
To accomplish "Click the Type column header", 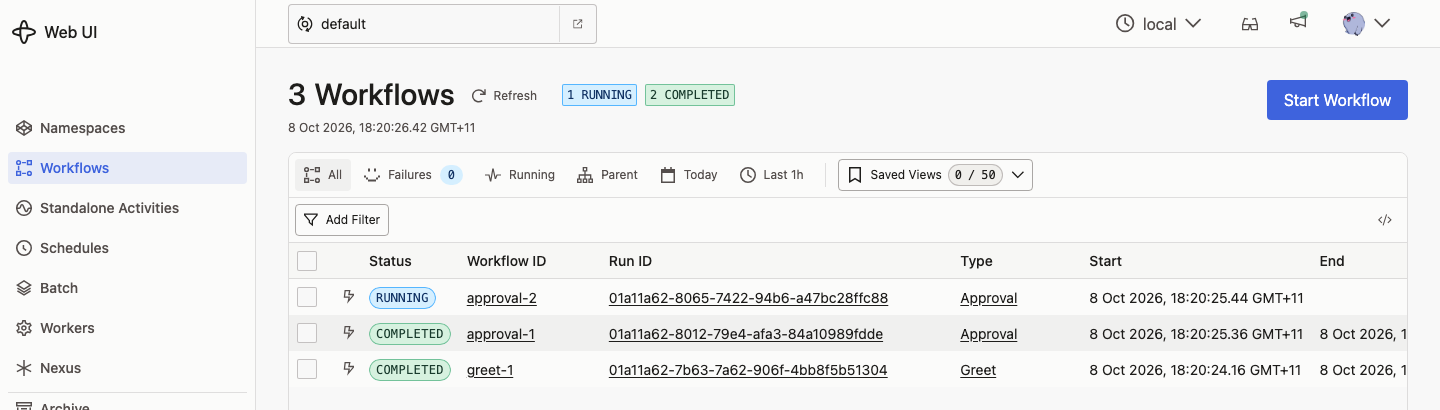I will click(976, 261).
